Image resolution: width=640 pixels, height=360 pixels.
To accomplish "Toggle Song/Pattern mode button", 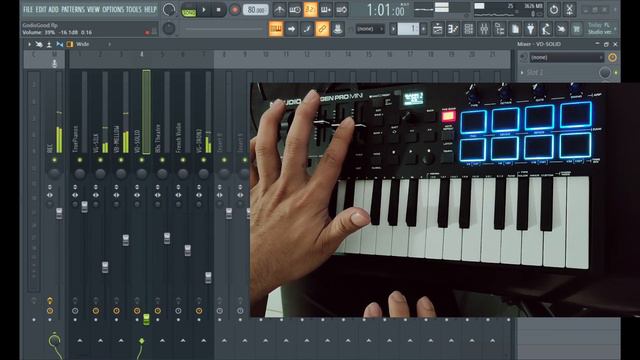I will (x=189, y=10).
